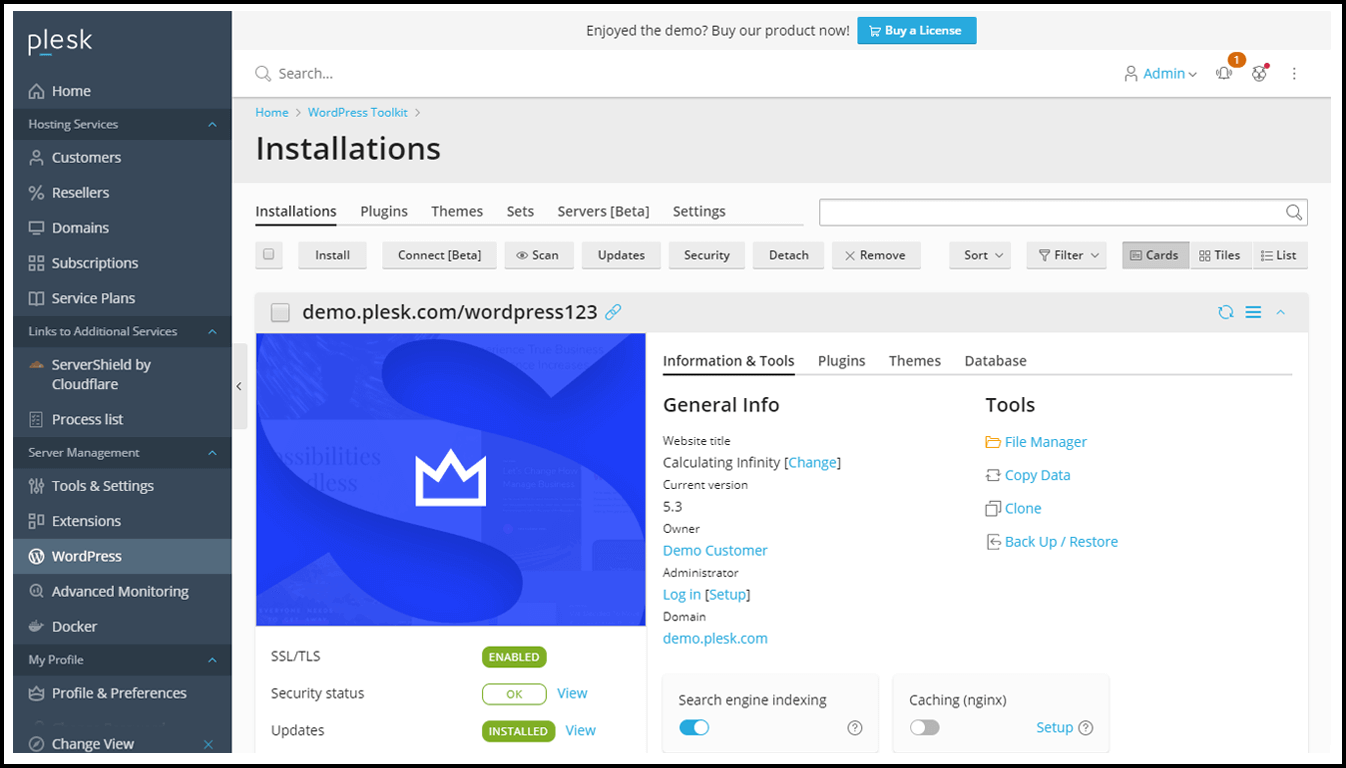Open the Database tab on the card
1346x768 pixels.
click(x=995, y=361)
